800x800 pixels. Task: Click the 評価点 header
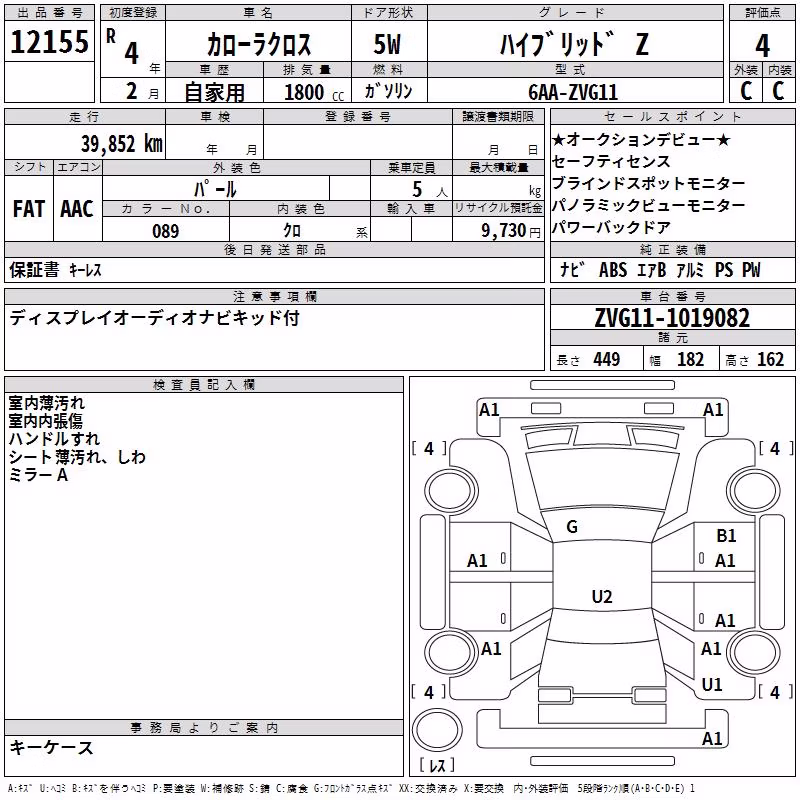tap(763, 12)
